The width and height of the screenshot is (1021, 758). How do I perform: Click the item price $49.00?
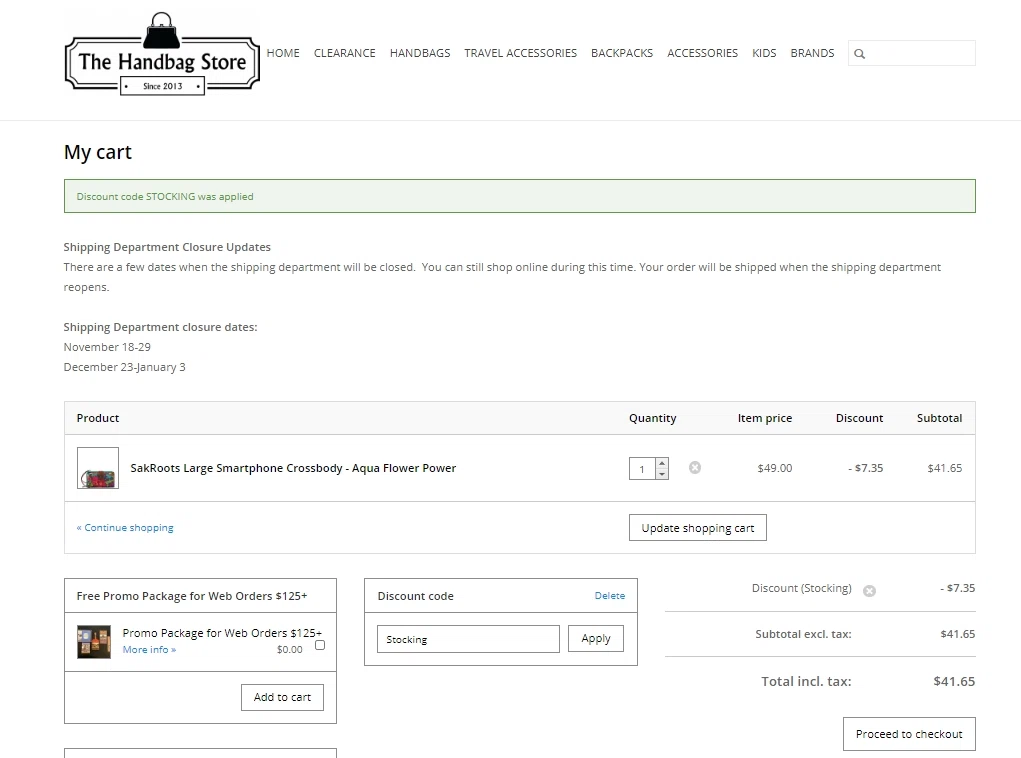coord(775,468)
